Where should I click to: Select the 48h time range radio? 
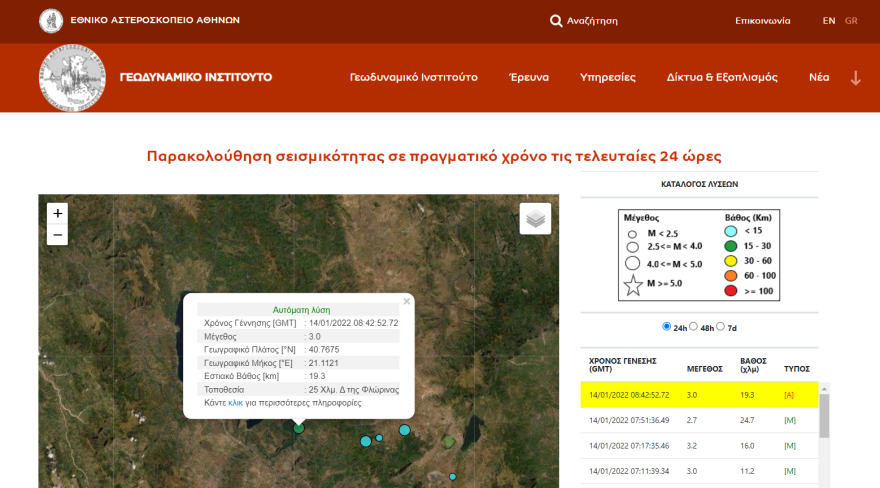pyautogui.click(x=693, y=326)
